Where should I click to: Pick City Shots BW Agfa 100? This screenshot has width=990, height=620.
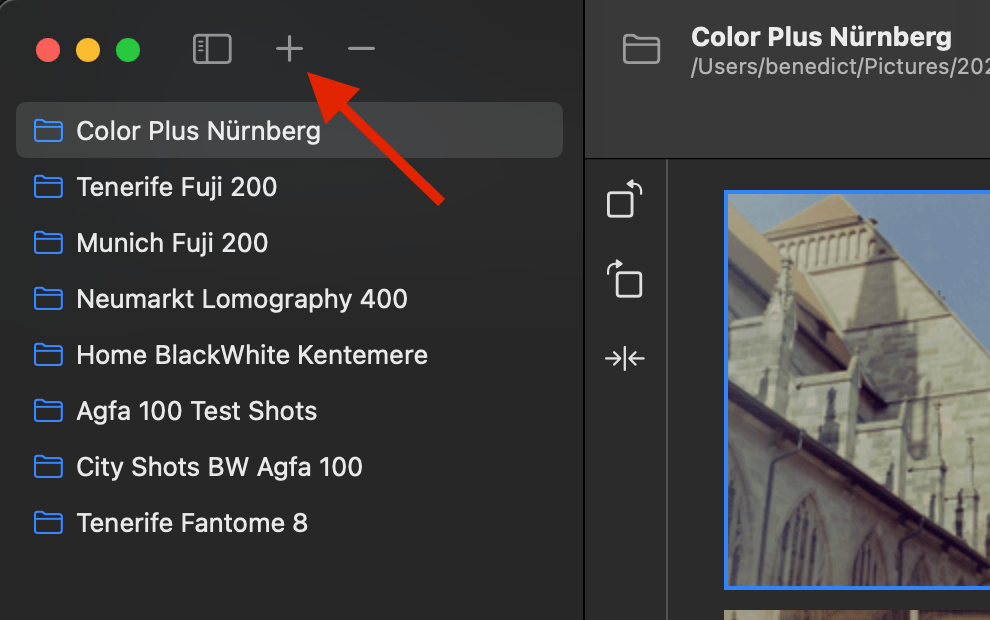pos(219,467)
